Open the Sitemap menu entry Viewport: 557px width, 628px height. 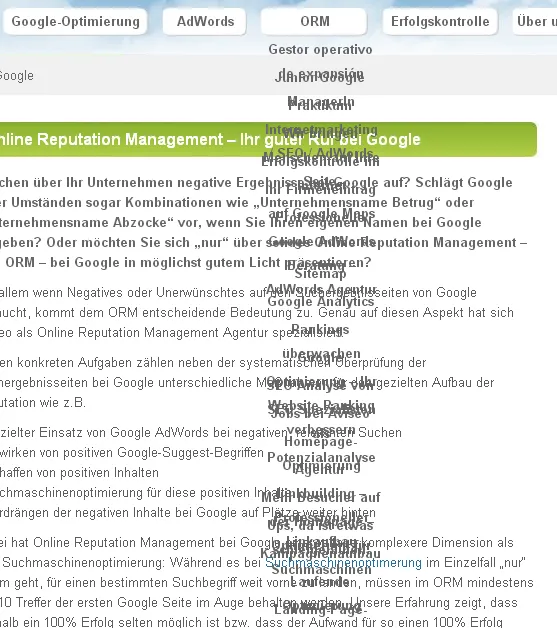(320, 274)
